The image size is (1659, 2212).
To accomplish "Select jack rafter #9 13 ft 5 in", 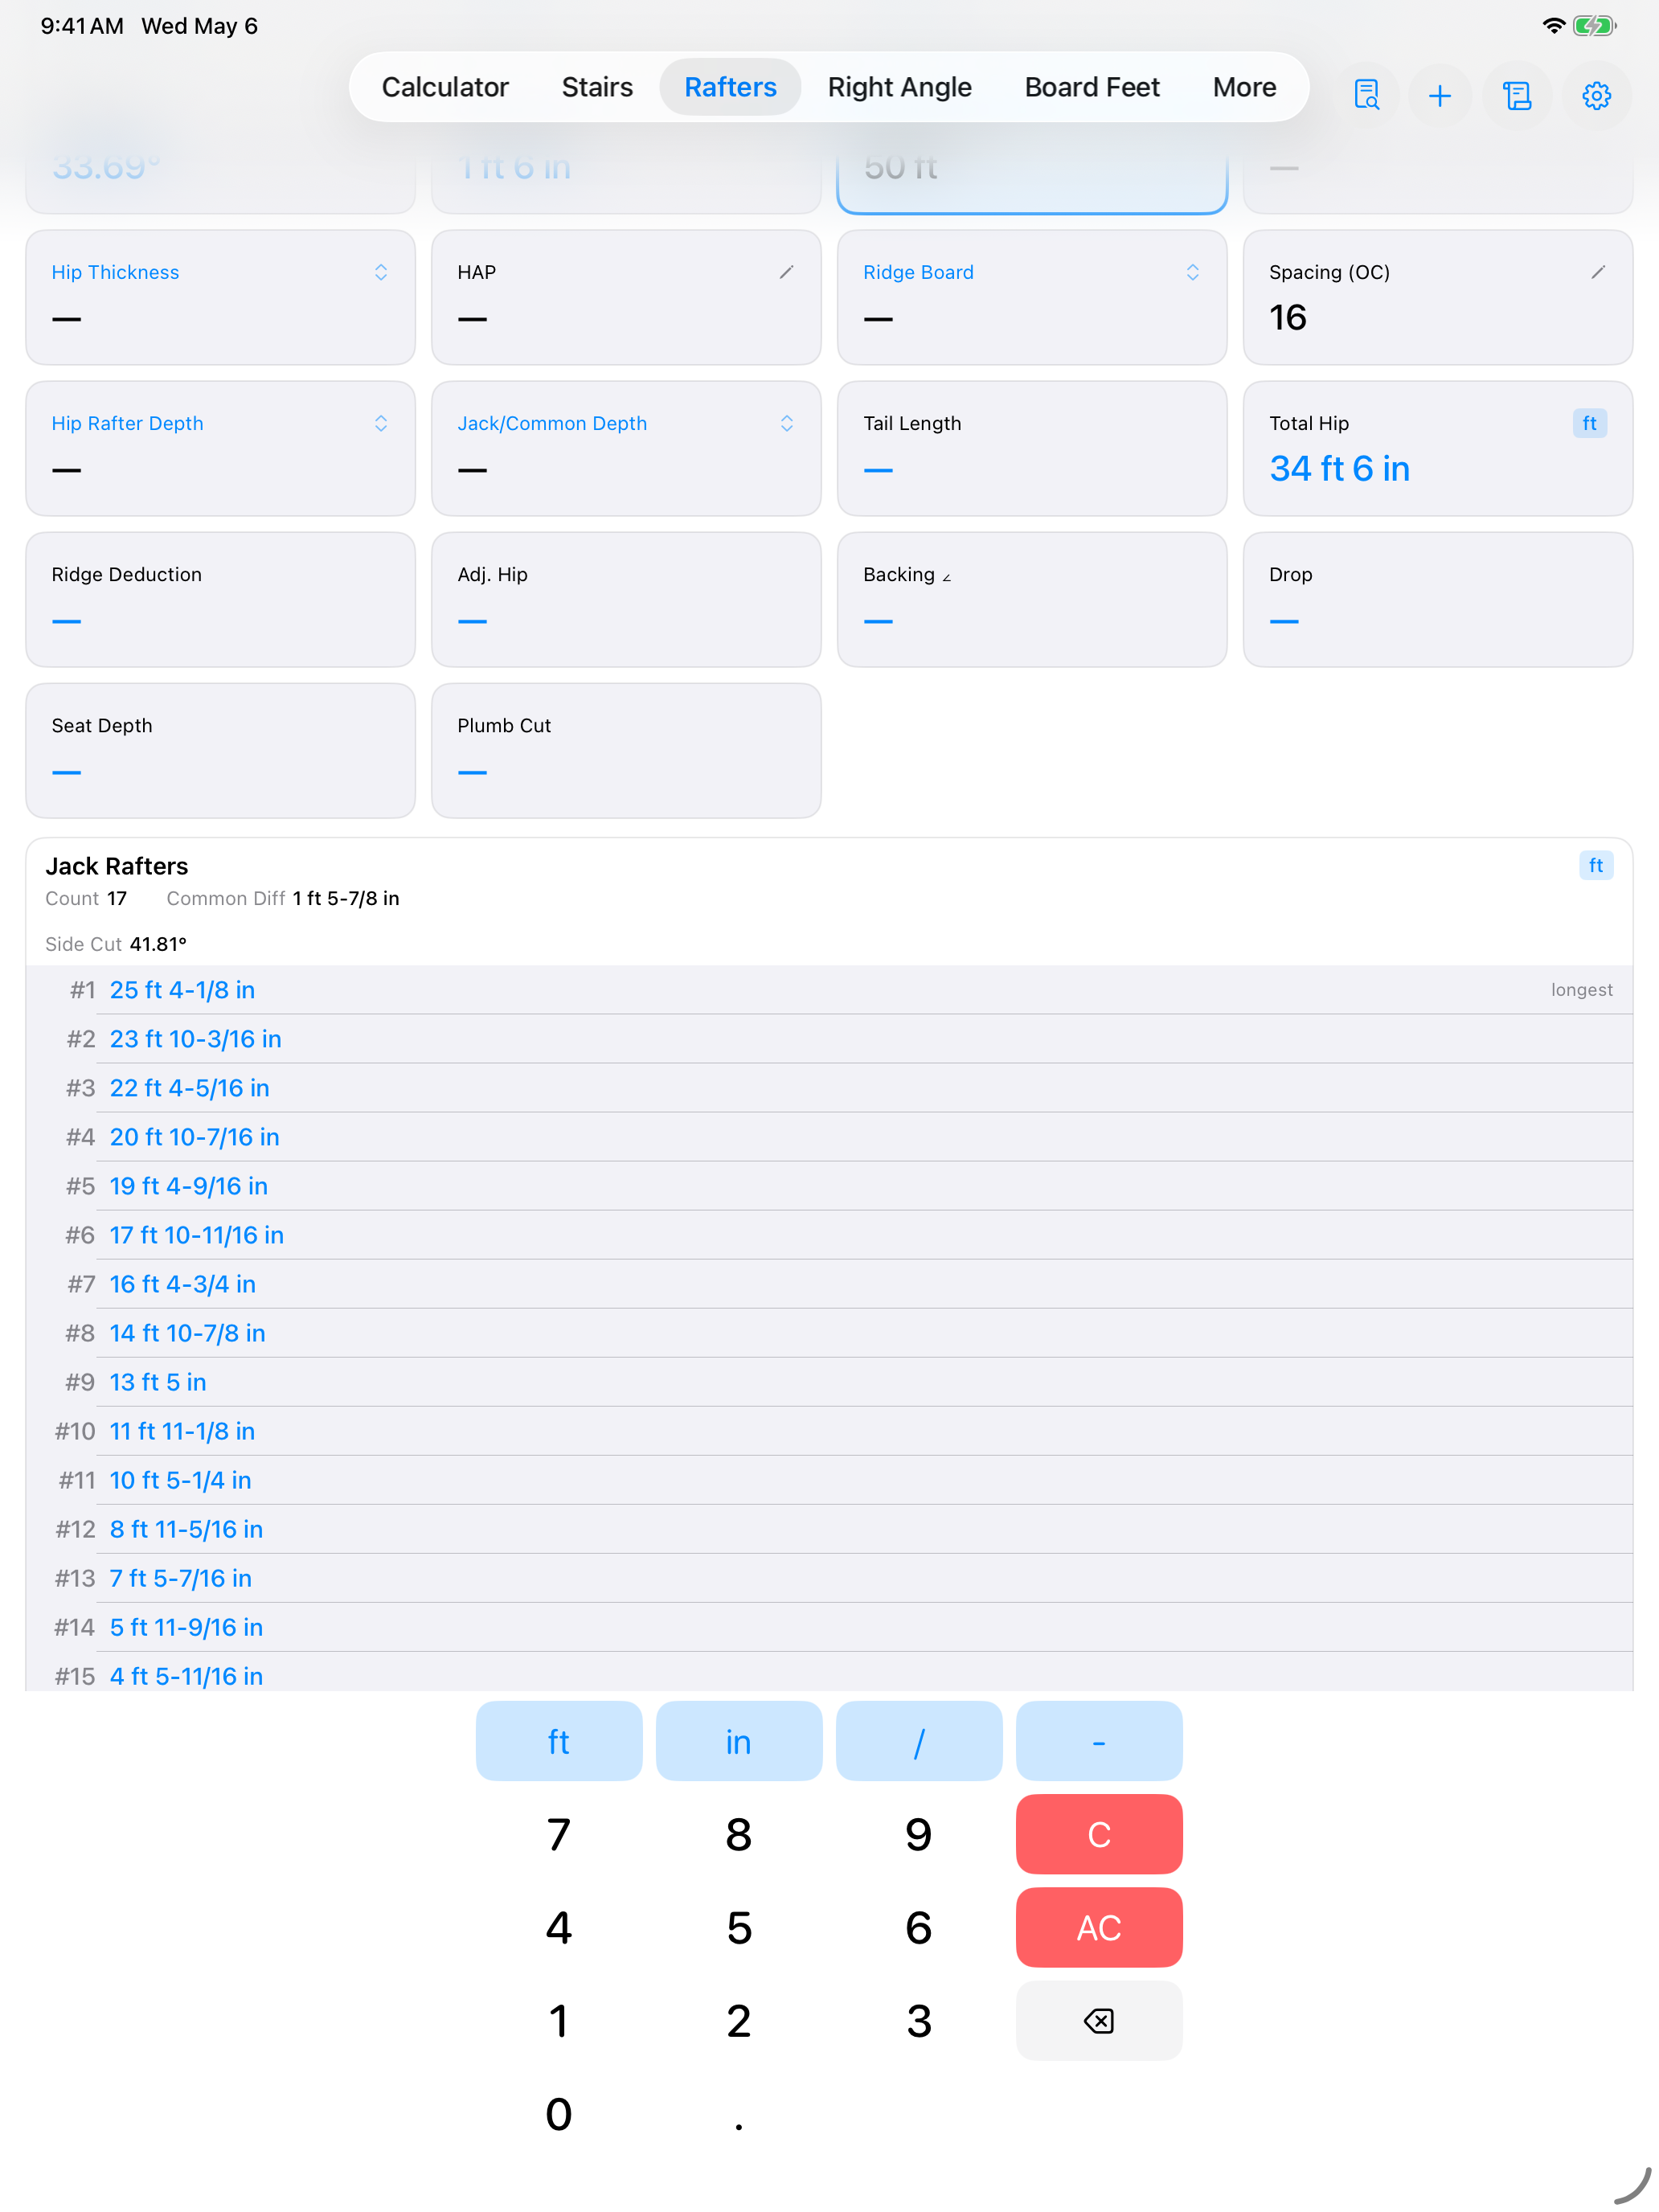I will click(x=829, y=1381).
